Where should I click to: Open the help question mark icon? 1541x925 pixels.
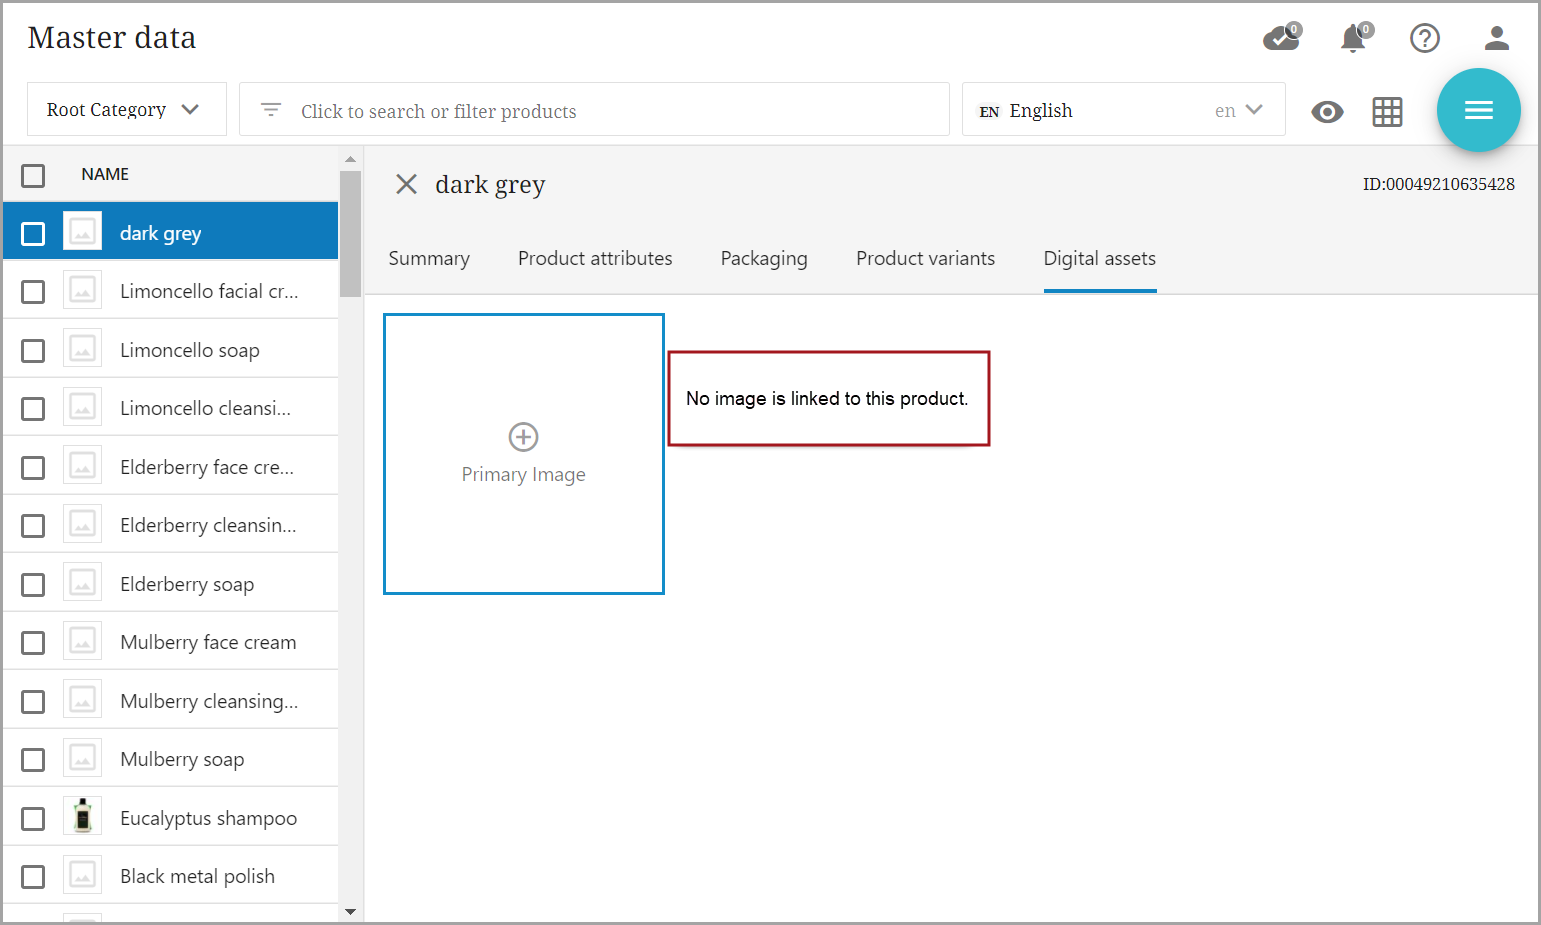(x=1424, y=39)
